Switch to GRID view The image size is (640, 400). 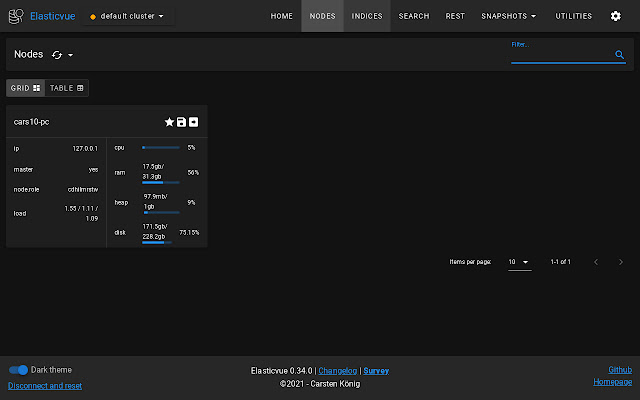pos(25,88)
